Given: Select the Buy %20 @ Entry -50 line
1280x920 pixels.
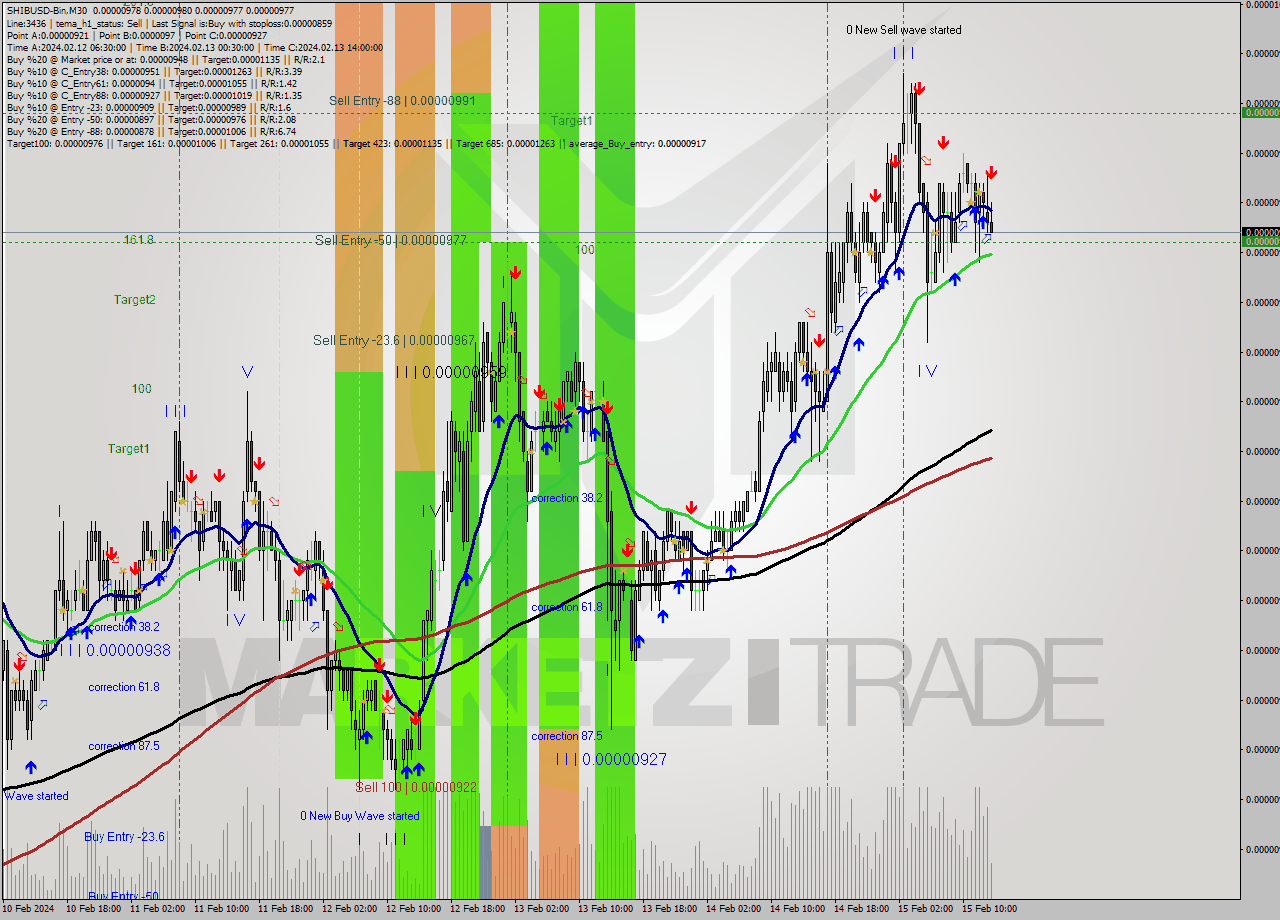Looking at the screenshot, I should click(152, 119).
